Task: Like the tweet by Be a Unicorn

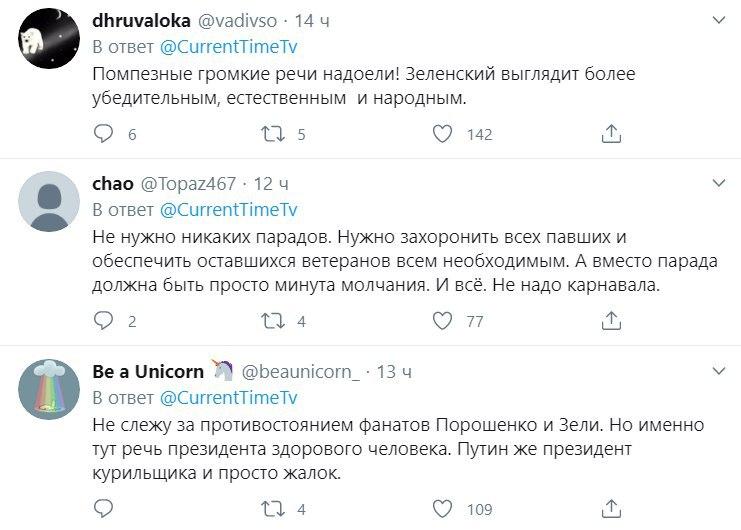Action: coord(442,509)
